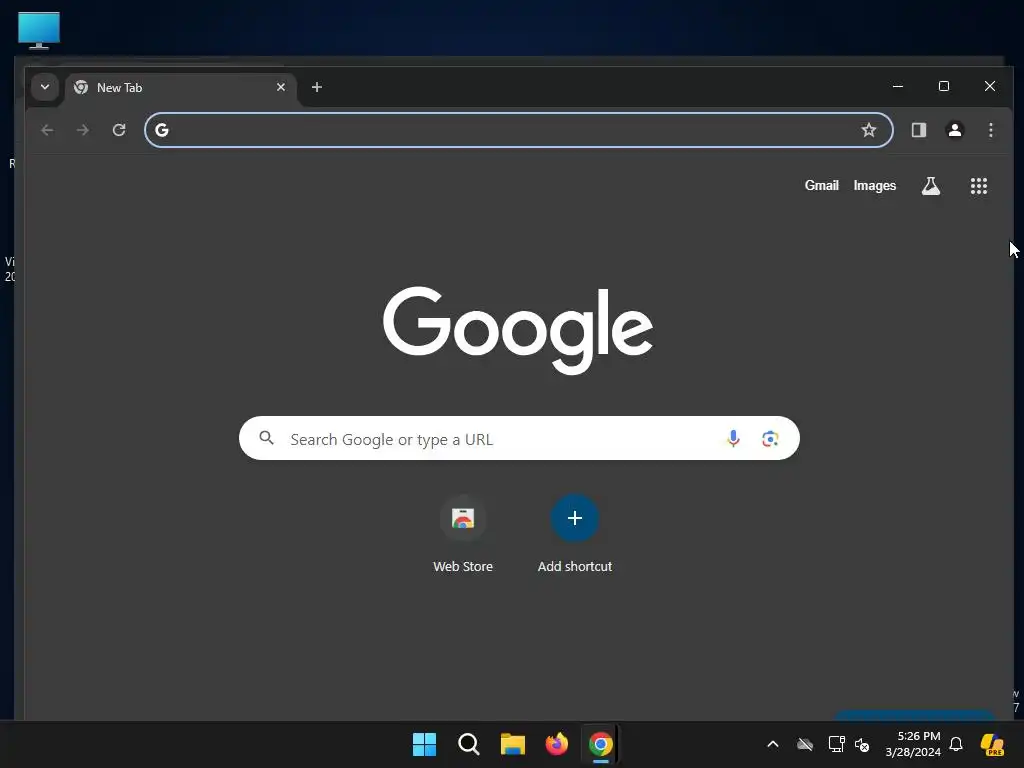
Task: Launch File Explorer from the taskbar
Action: click(513, 744)
